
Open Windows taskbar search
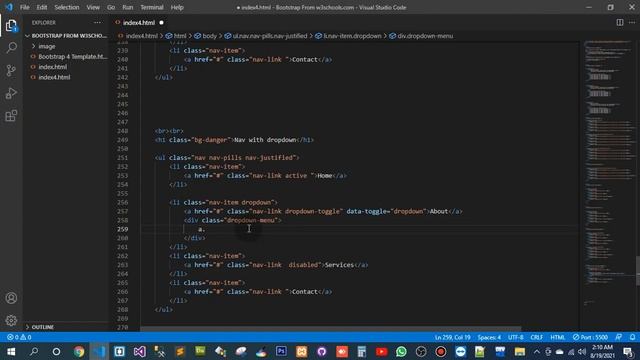tap(34, 351)
